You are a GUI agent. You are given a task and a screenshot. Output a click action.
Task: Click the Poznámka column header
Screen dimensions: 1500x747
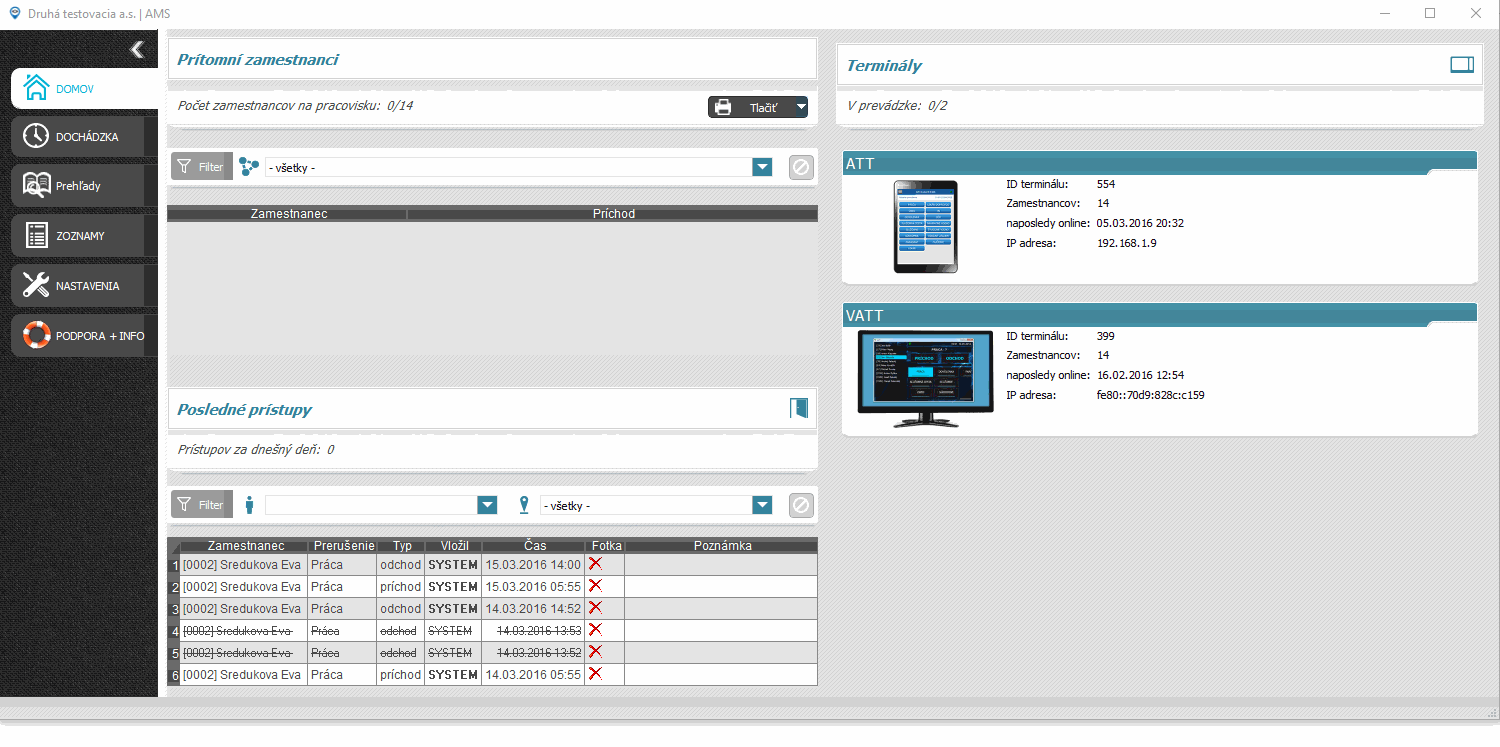722,546
